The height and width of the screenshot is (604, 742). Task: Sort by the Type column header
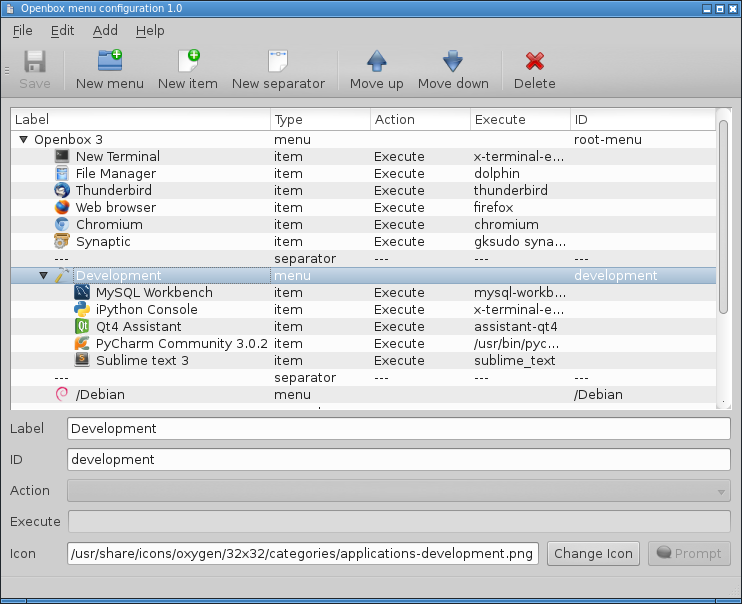pos(320,119)
